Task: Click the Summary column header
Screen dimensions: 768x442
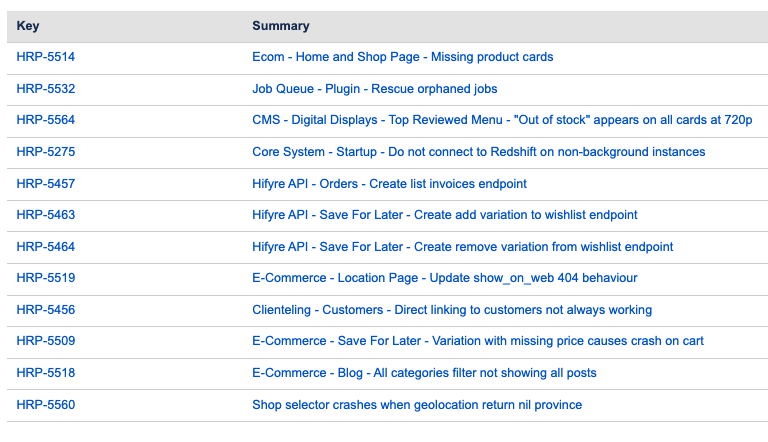Action: coord(280,26)
